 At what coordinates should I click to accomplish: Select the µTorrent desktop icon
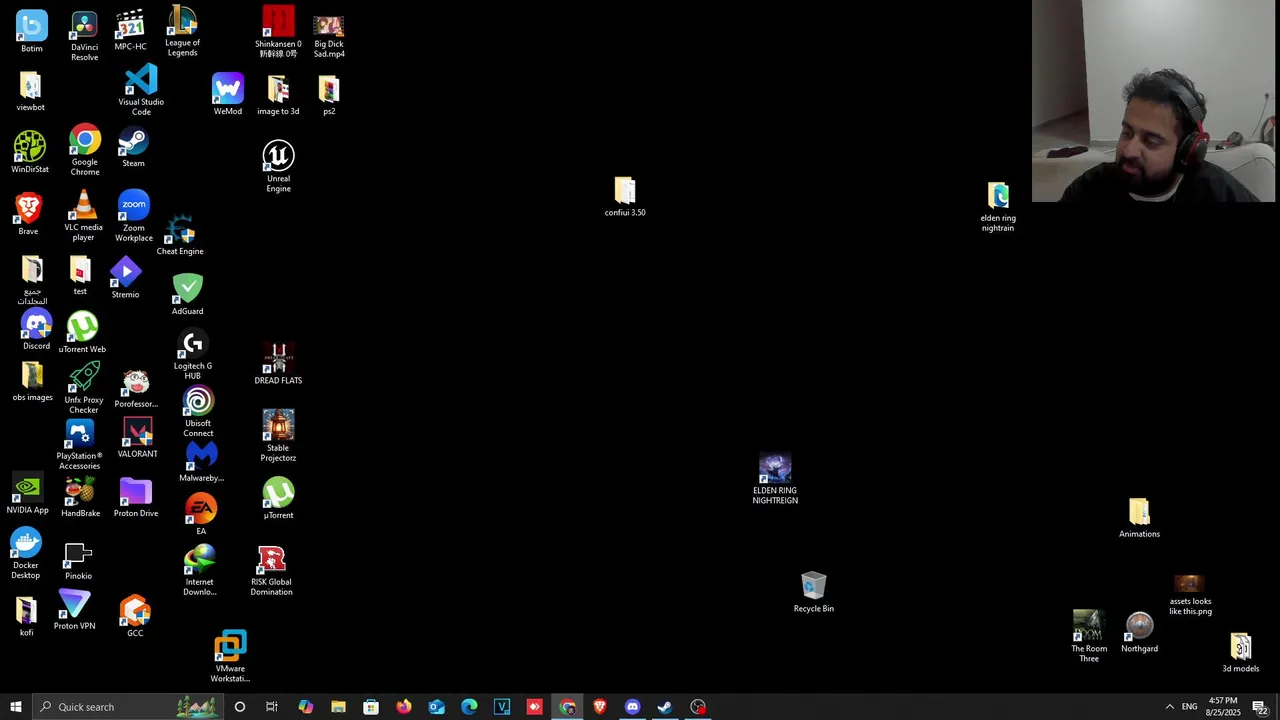pyautogui.click(x=278, y=497)
